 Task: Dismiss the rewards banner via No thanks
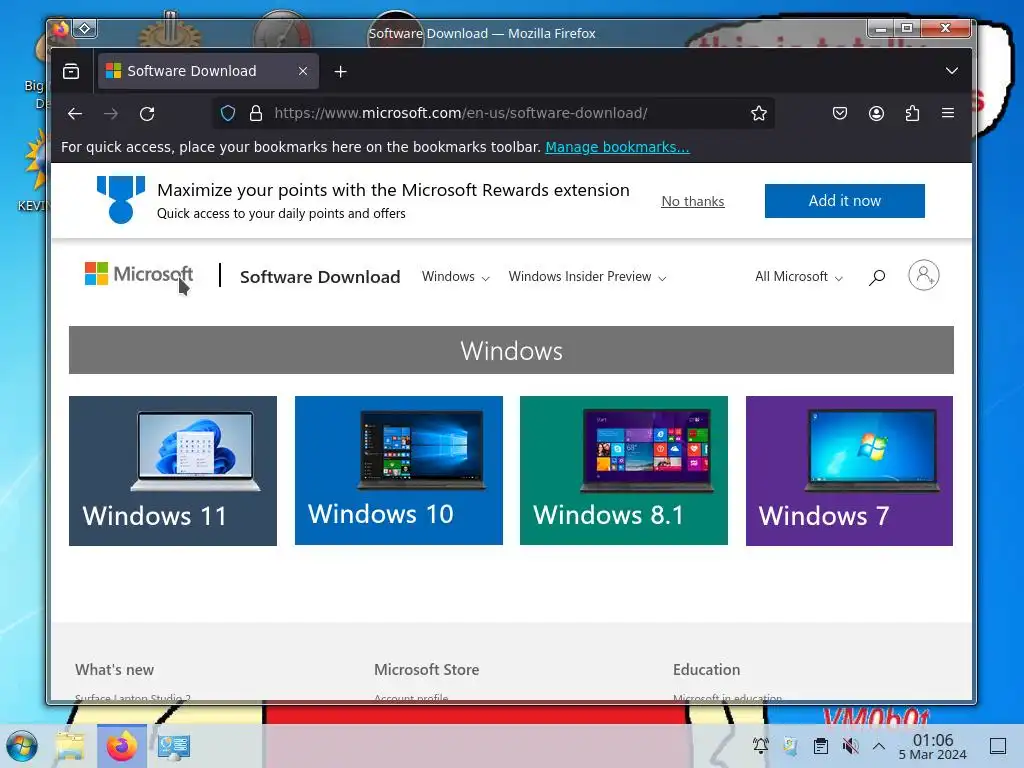click(692, 201)
